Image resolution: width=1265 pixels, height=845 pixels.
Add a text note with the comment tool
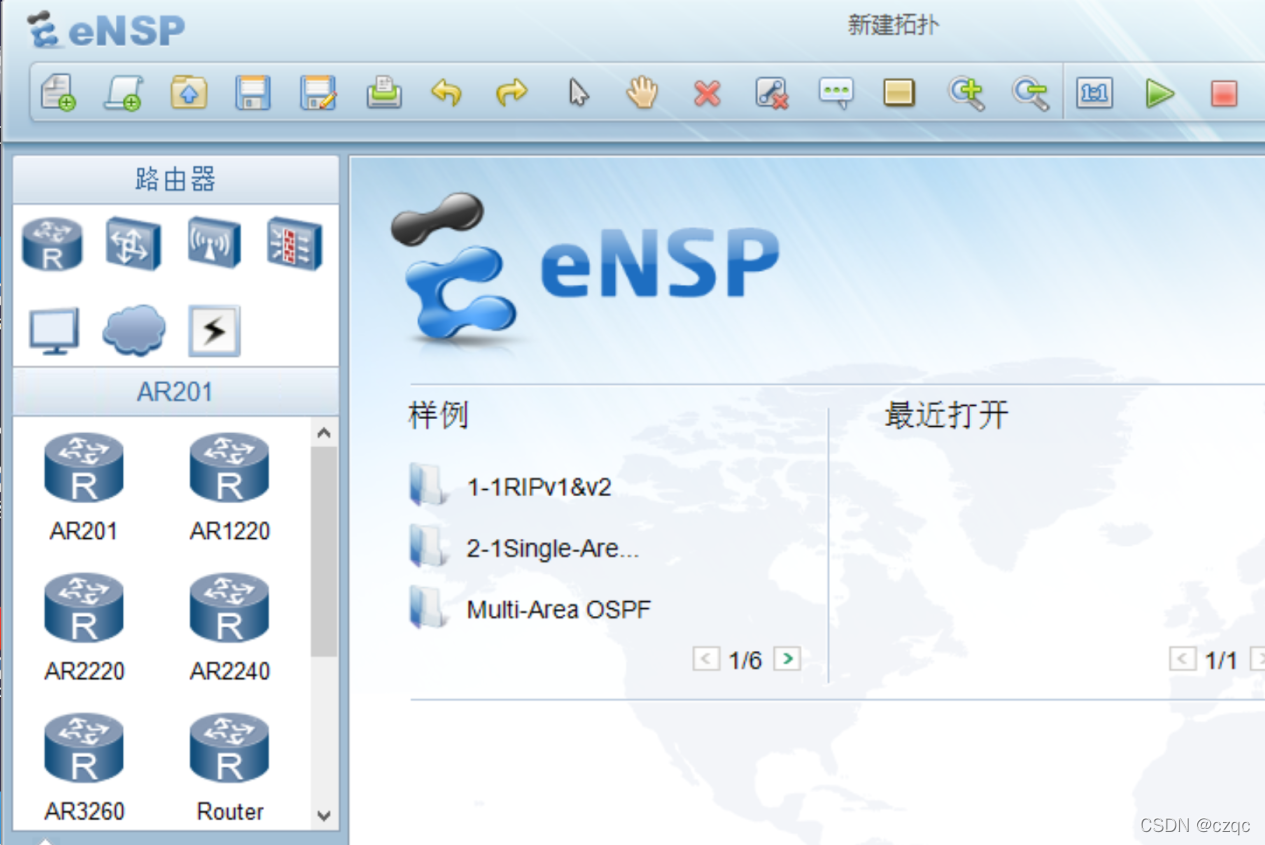coord(836,93)
